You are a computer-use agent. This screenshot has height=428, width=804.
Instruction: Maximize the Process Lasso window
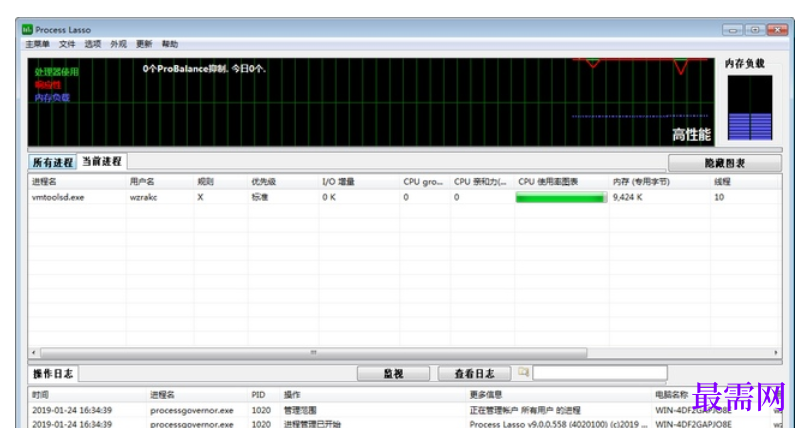(755, 30)
